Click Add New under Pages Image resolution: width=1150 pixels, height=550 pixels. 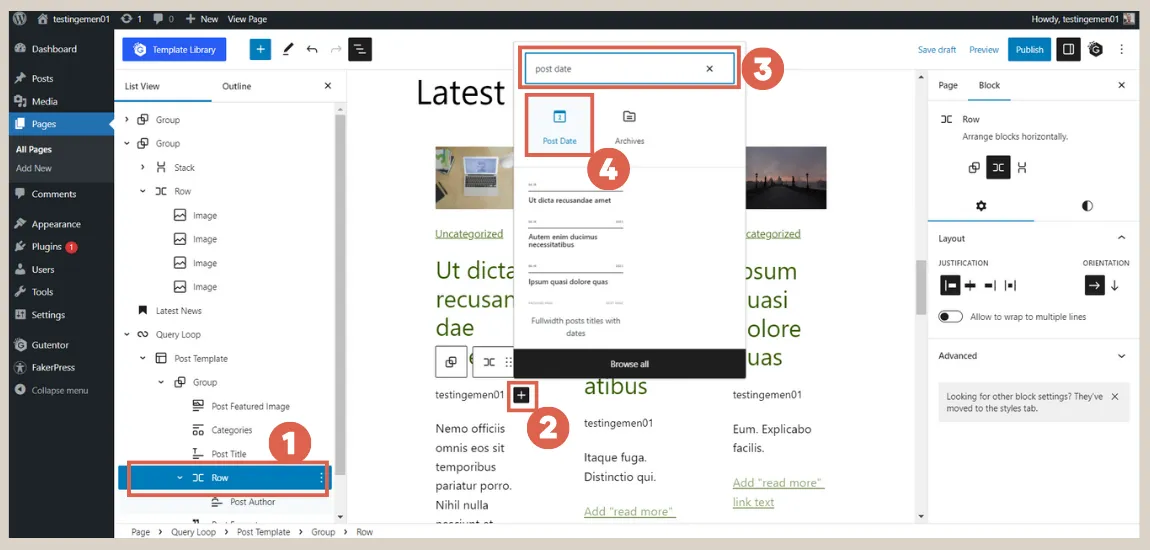(34, 168)
